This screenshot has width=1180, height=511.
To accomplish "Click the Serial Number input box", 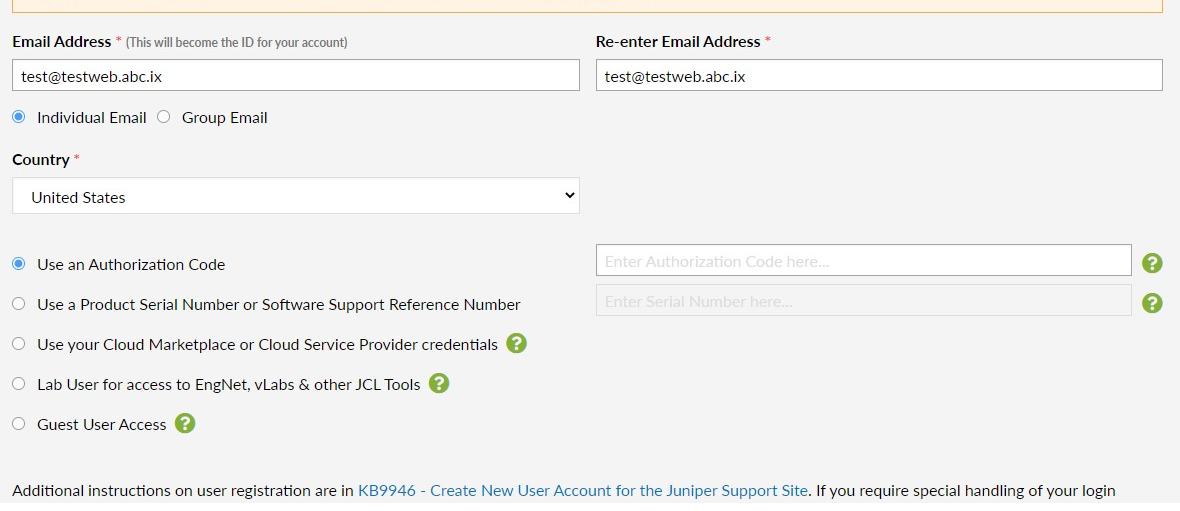I will point(863,301).
